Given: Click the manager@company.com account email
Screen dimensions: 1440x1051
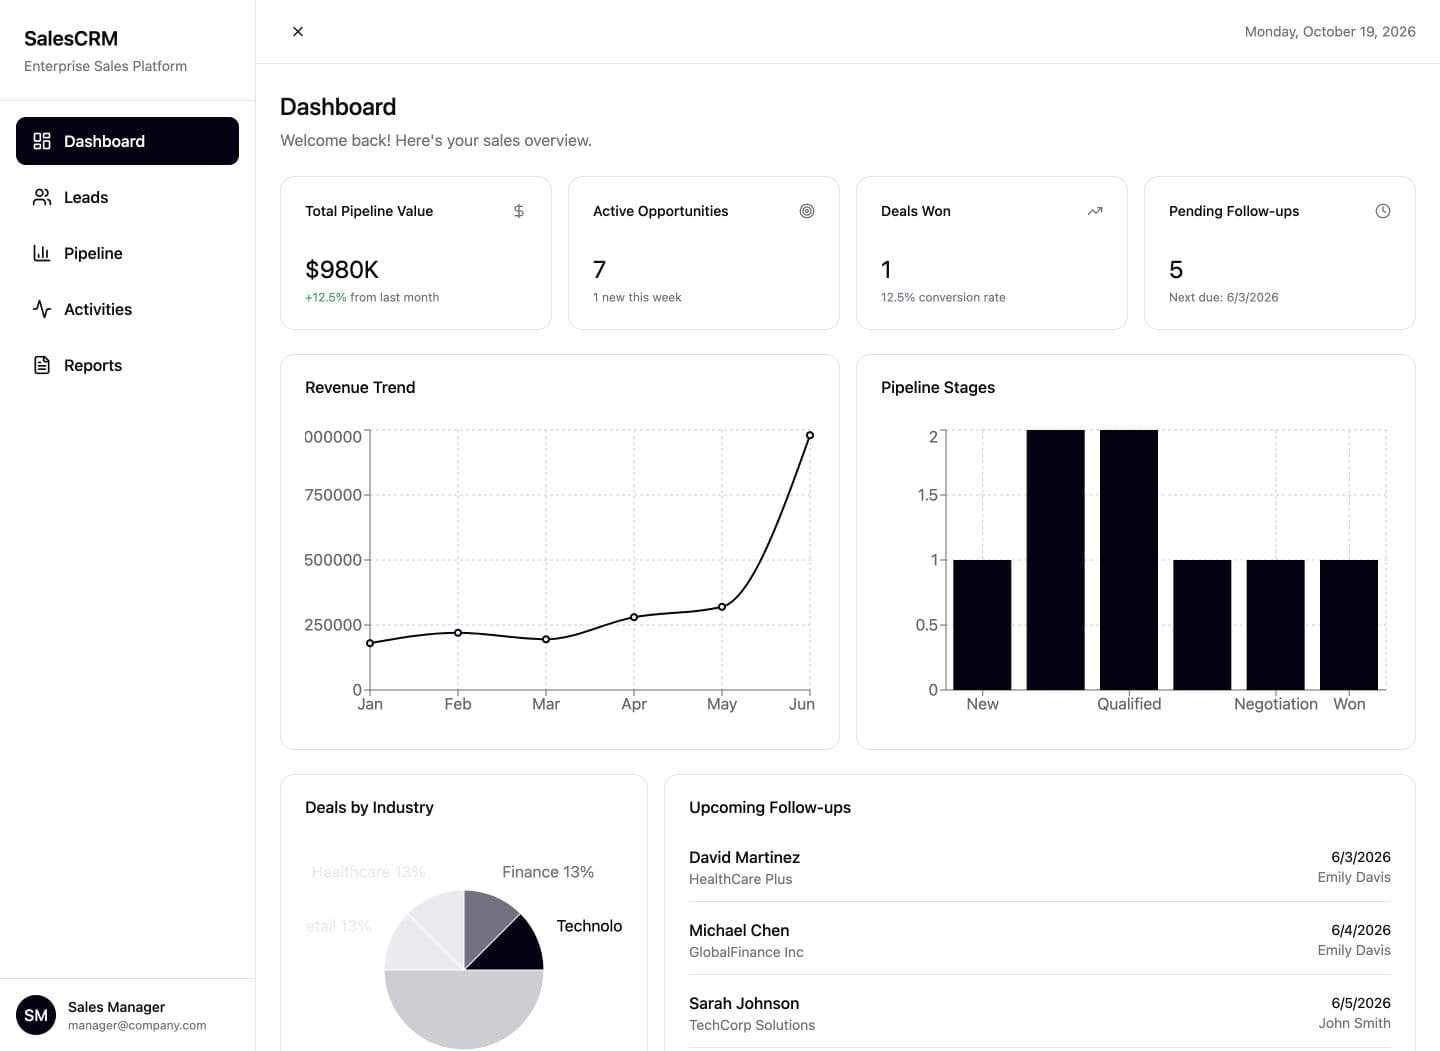Looking at the screenshot, I should coord(137,1025).
